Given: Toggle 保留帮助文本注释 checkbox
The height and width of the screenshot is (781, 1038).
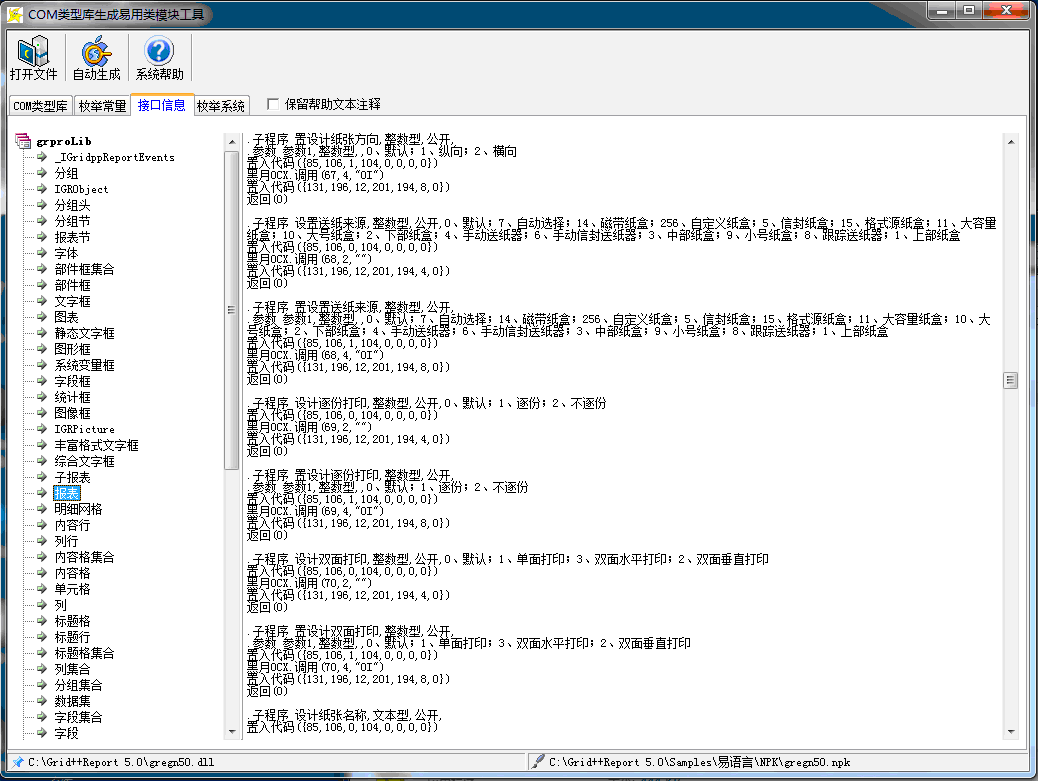Looking at the screenshot, I should point(273,104).
